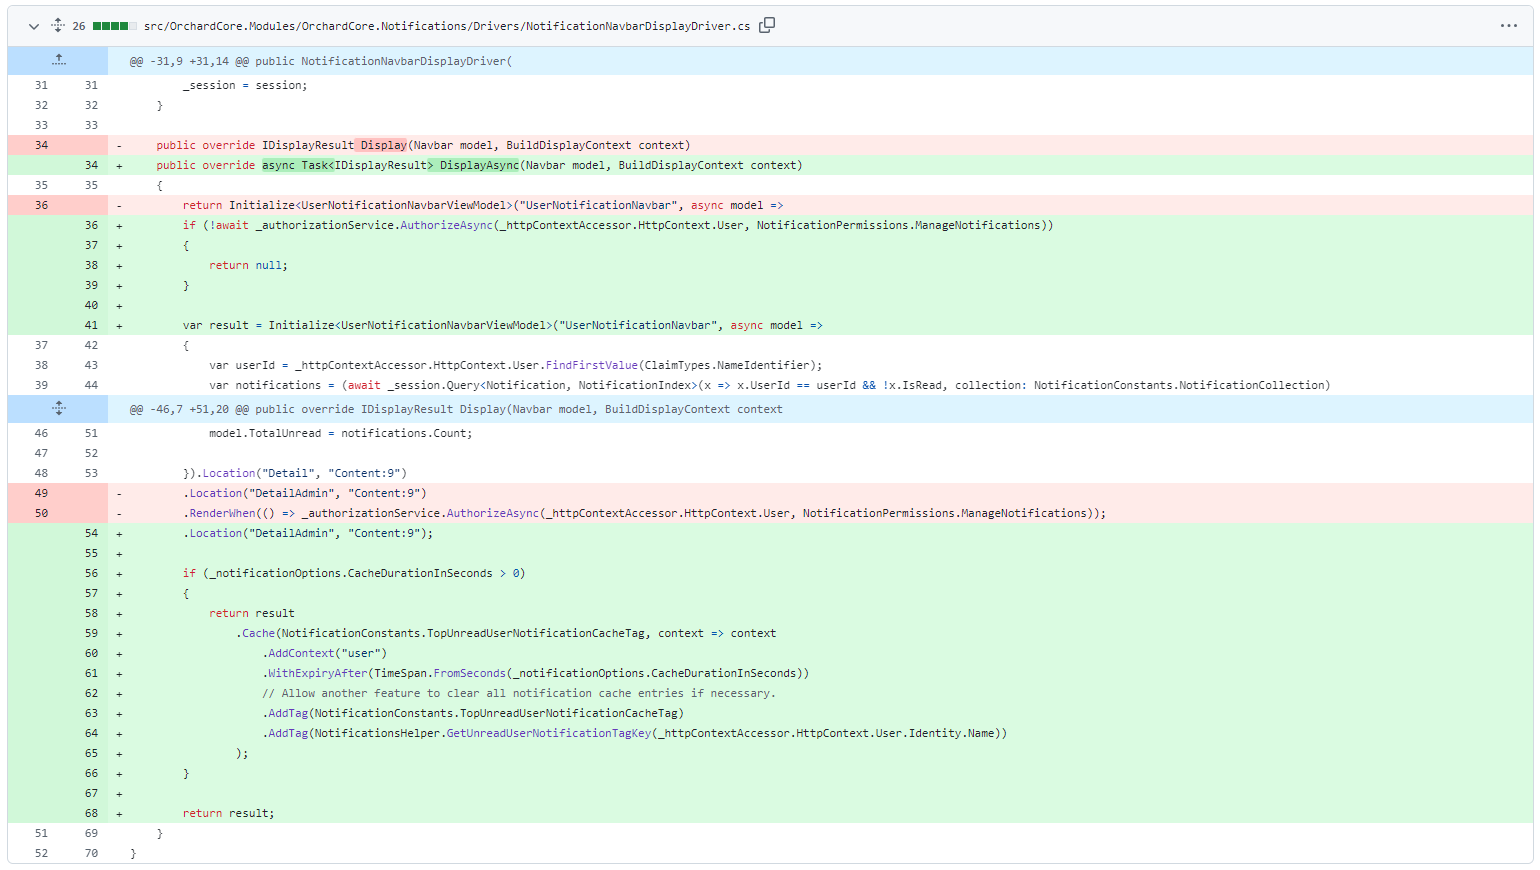Expand hidden lines between lines 44 and 51
This screenshot has height=870, width=1540.
coord(58,409)
